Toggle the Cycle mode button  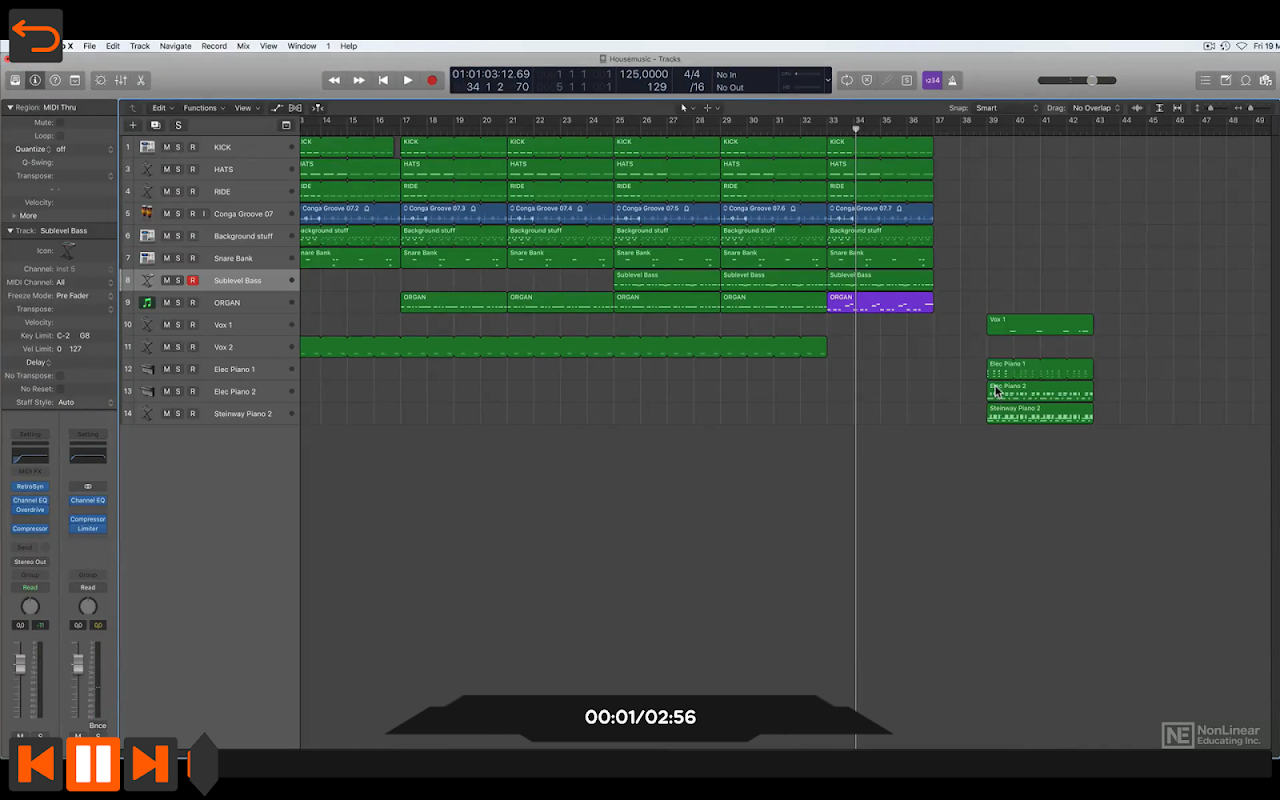[x=847, y=80]
